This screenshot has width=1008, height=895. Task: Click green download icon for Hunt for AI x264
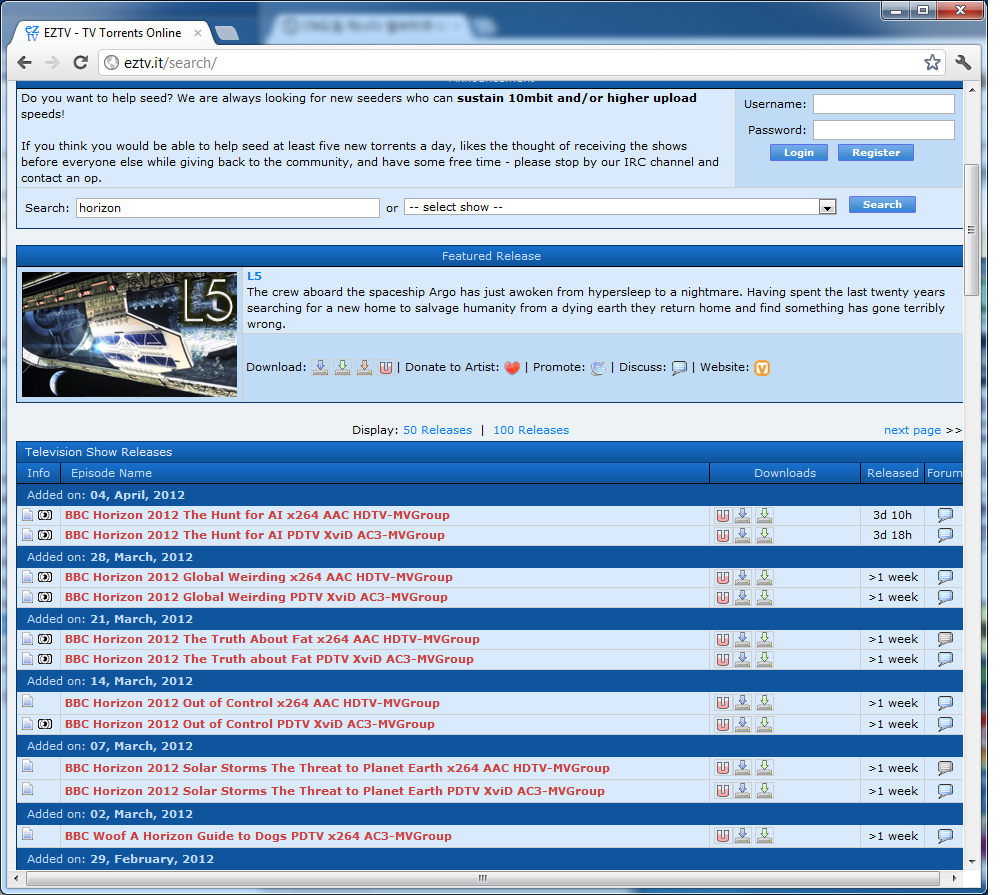(764, 516)
